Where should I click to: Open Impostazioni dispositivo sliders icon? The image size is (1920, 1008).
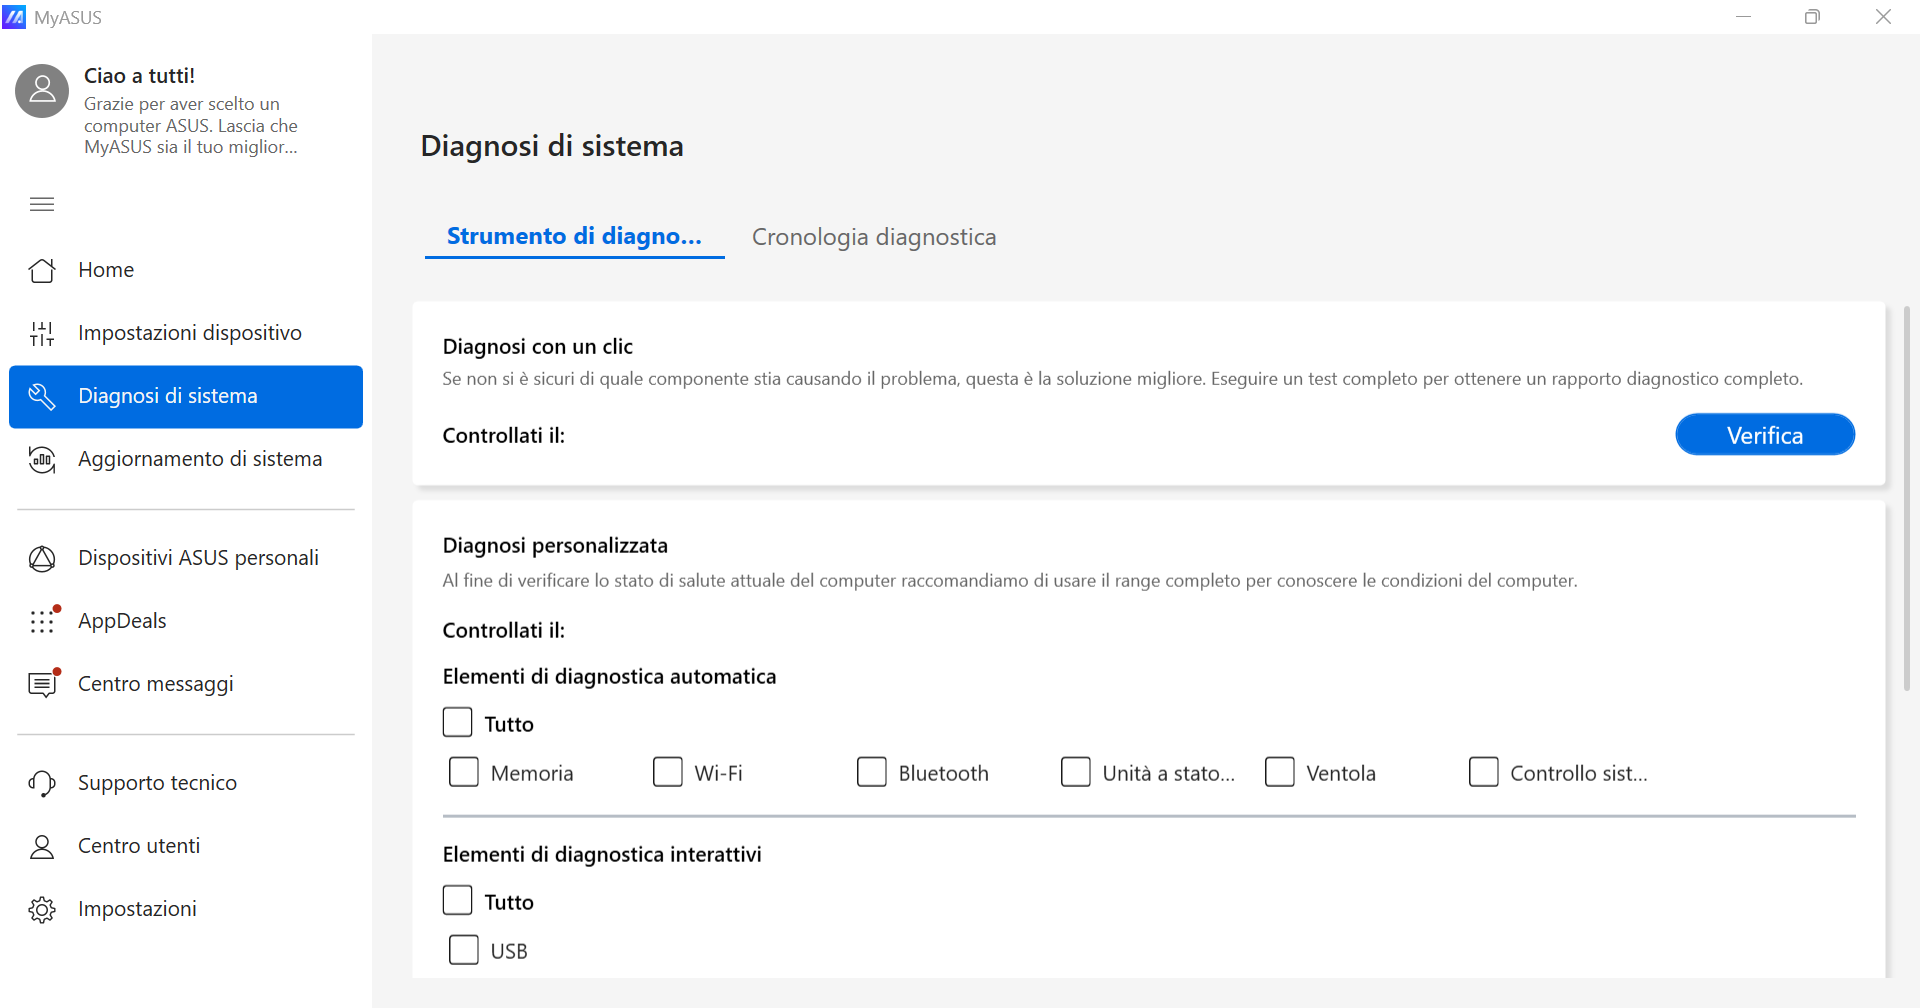(42, 333)
